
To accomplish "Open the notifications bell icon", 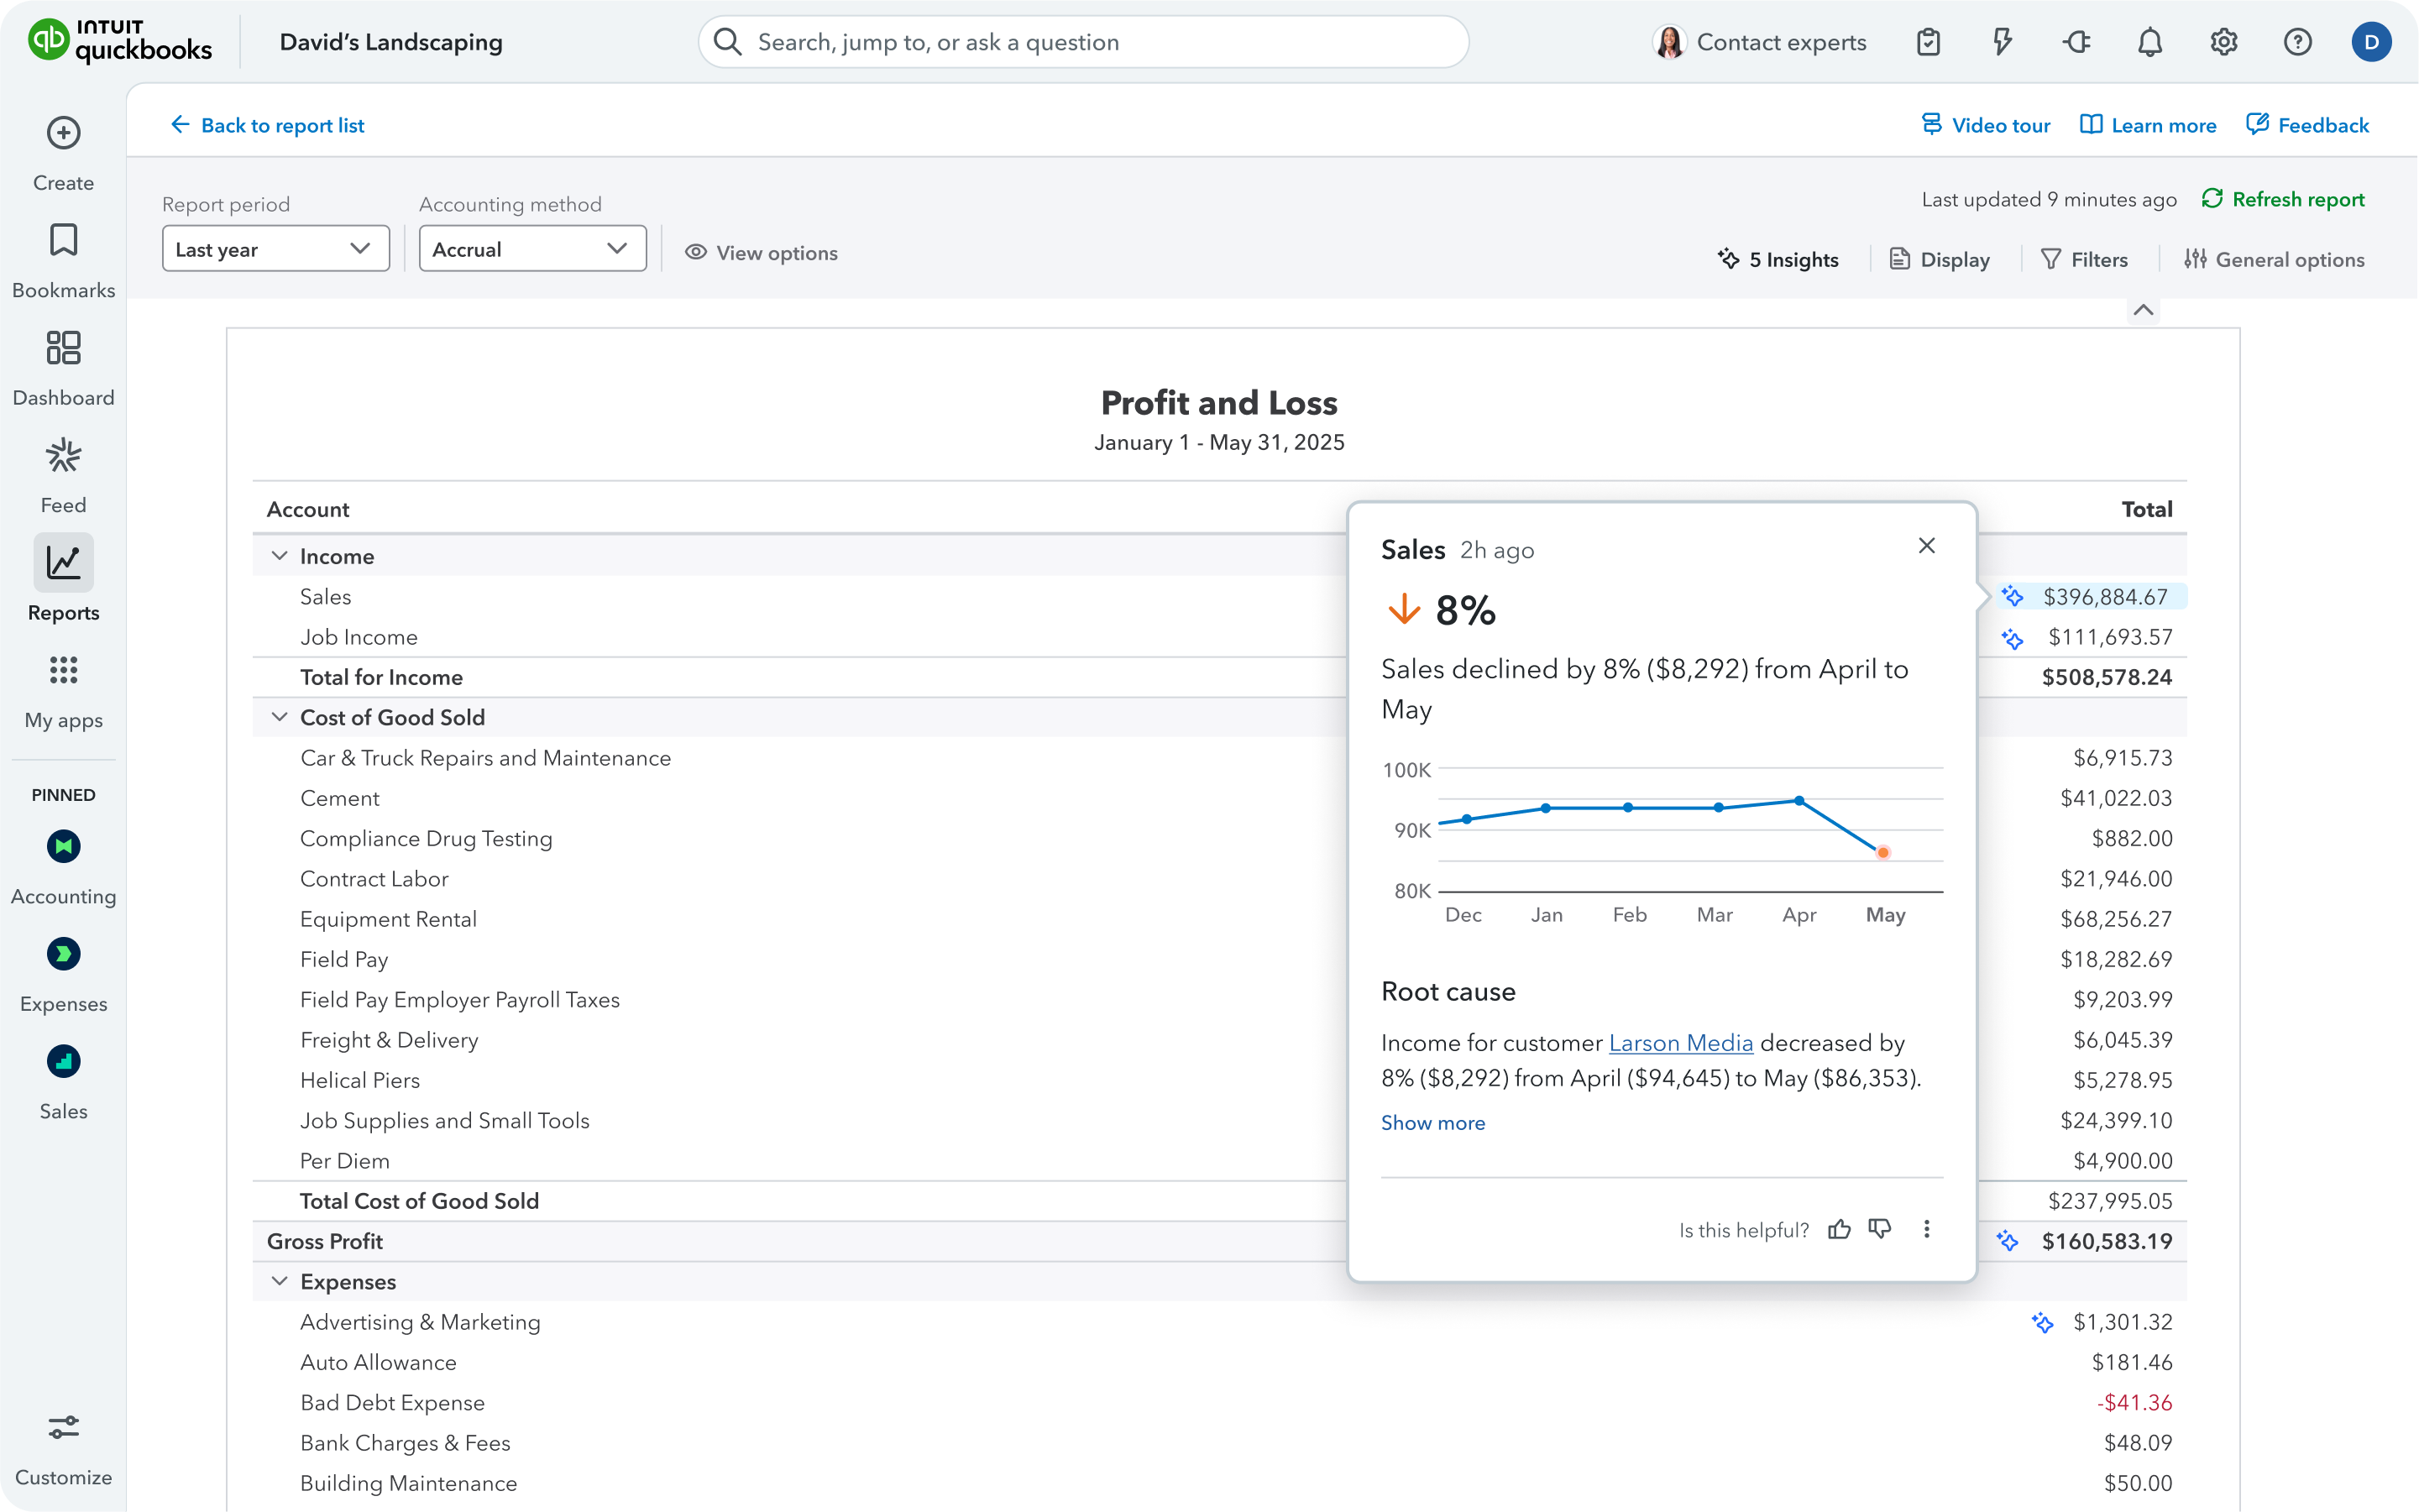I will (2149, 42).
